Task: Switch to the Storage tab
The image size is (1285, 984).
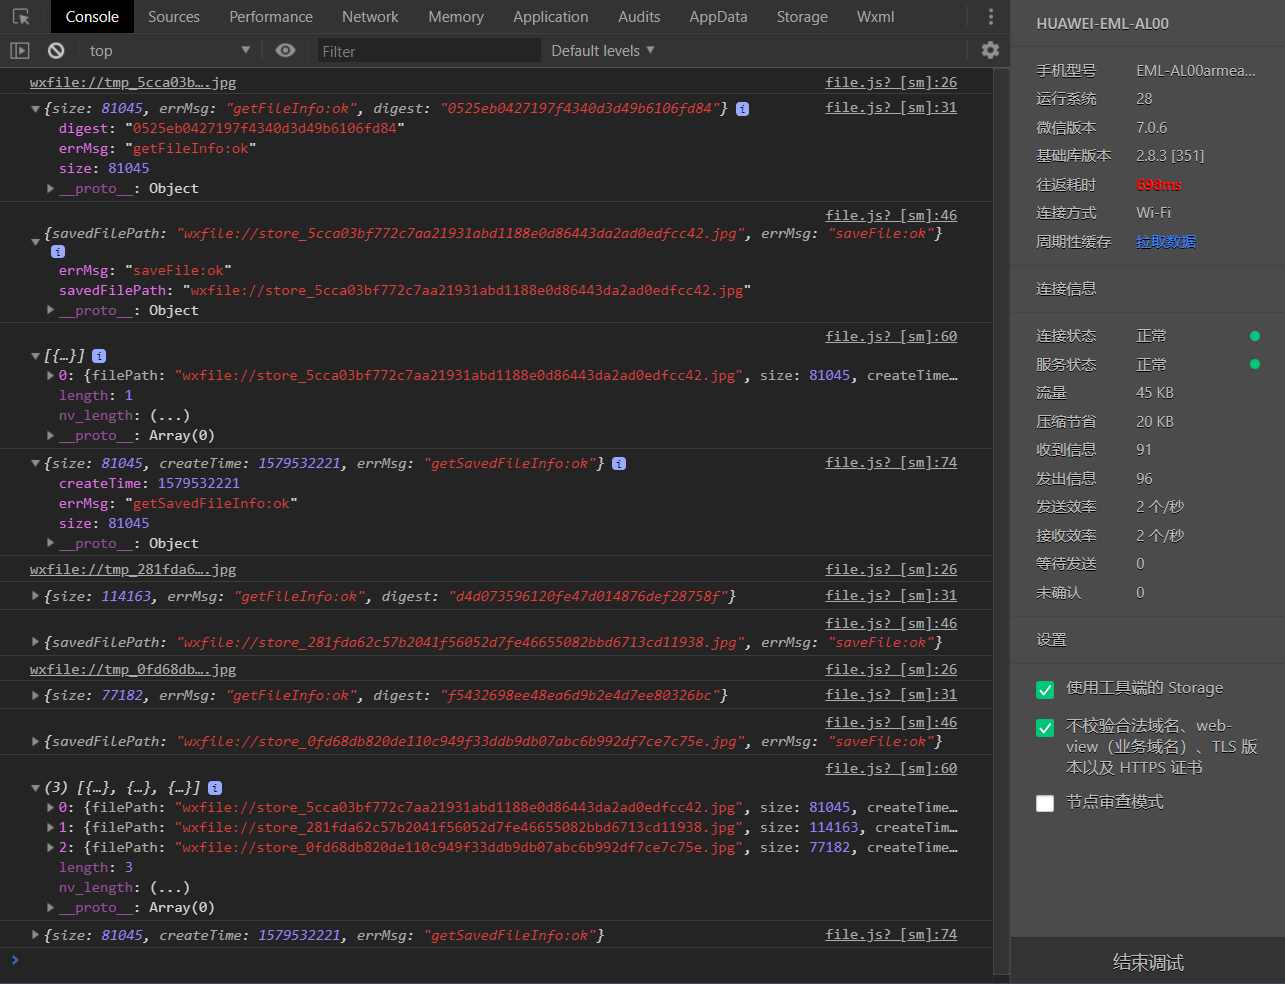Action: click(802, 17)
